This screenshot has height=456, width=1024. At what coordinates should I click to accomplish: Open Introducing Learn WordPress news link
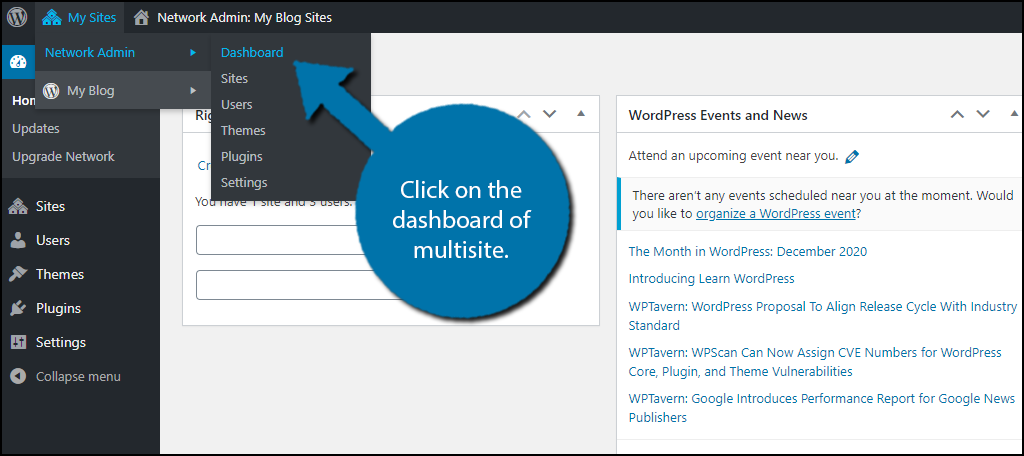pyautogui.click(x=711, y=278)
